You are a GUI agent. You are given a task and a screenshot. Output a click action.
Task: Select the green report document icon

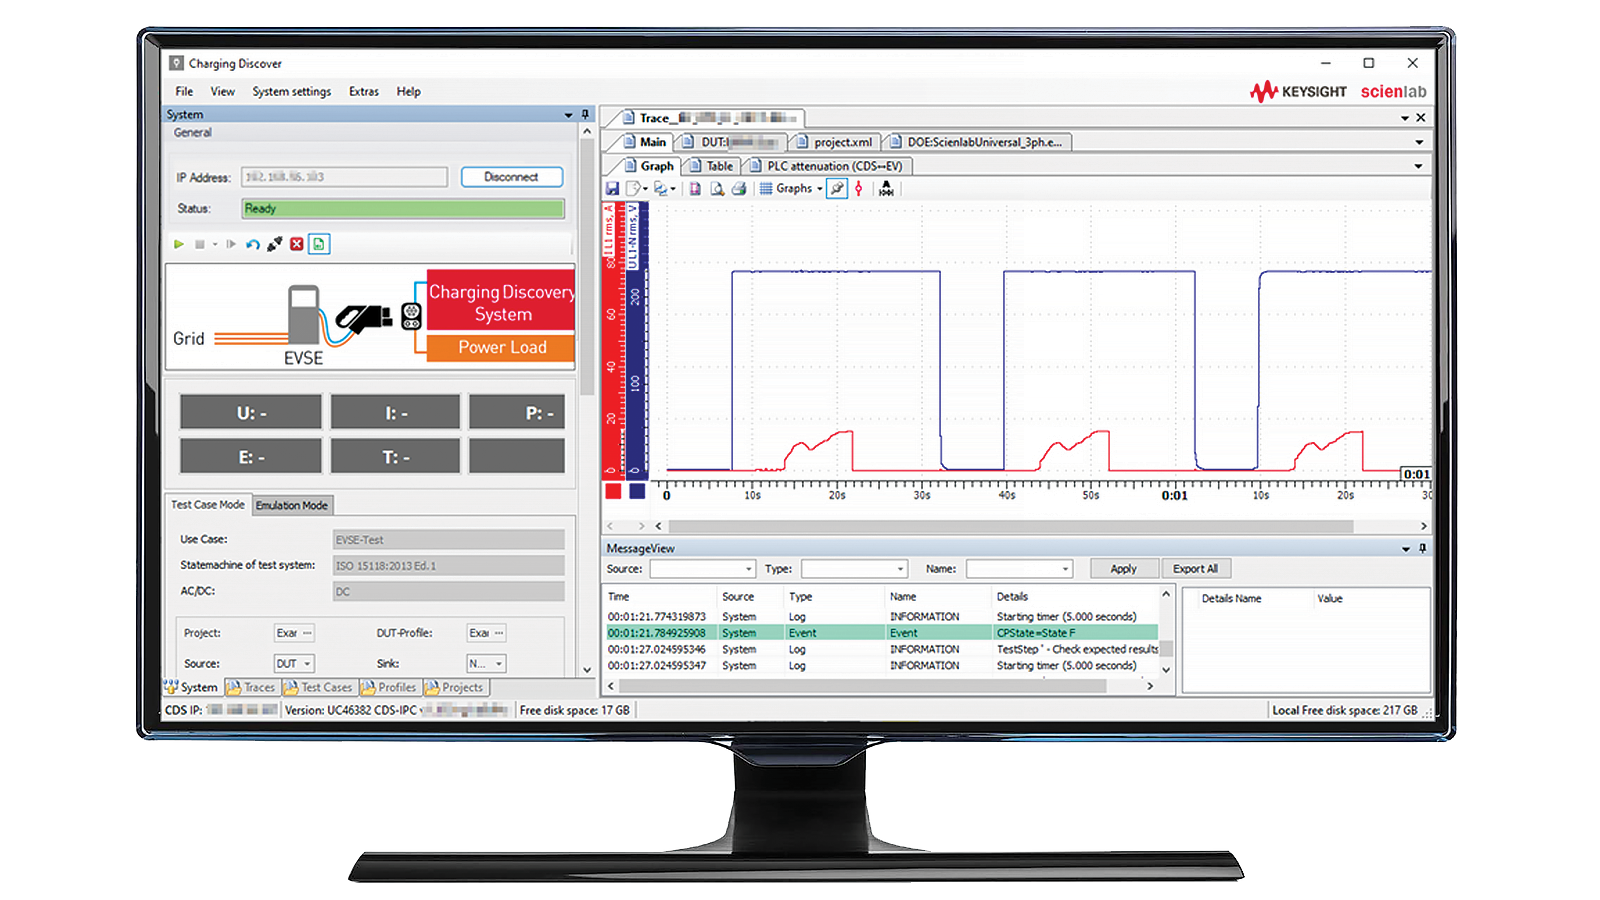click(x=320, y=244)
